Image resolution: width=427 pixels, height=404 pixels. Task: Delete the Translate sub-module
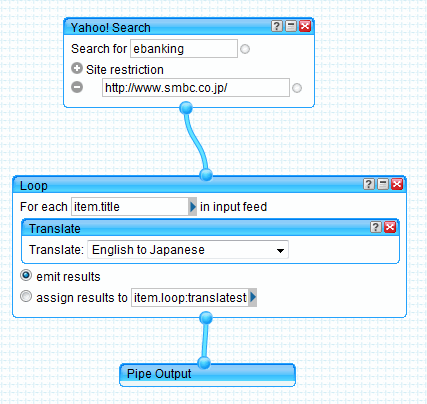coord(390,227)
